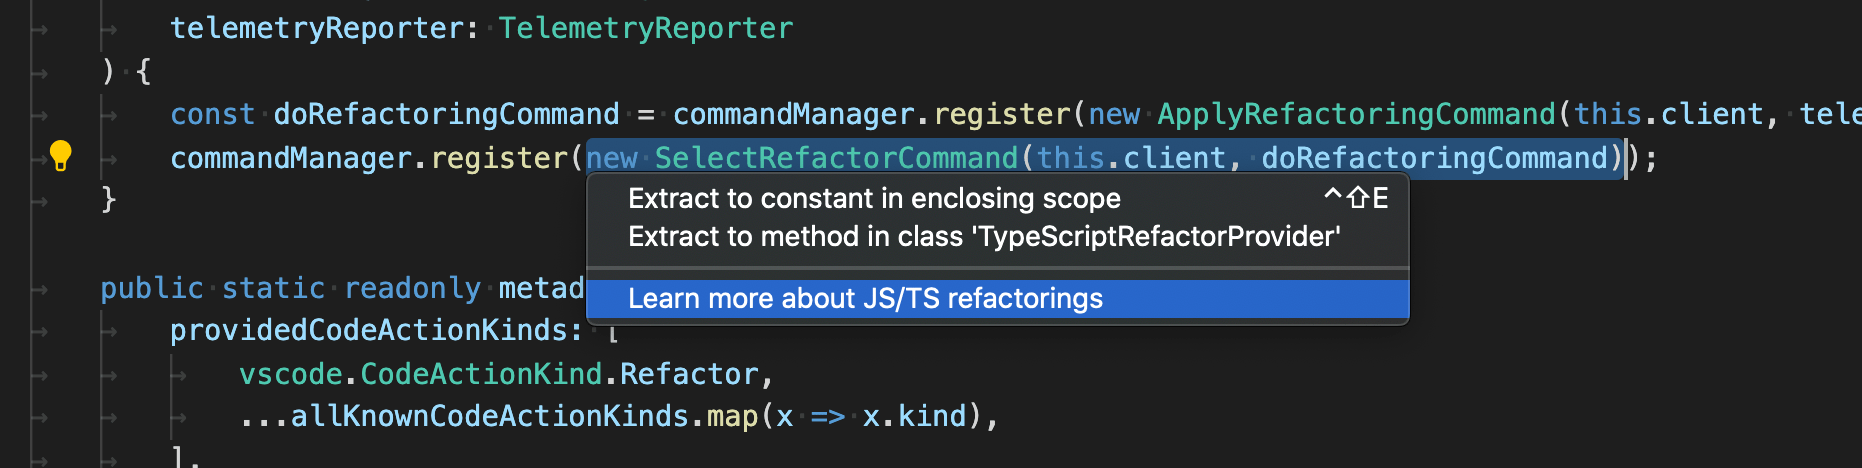Click the Refactor member after CodeActionKind
The height and width of the screenshot is (468, 1862).
689,374
